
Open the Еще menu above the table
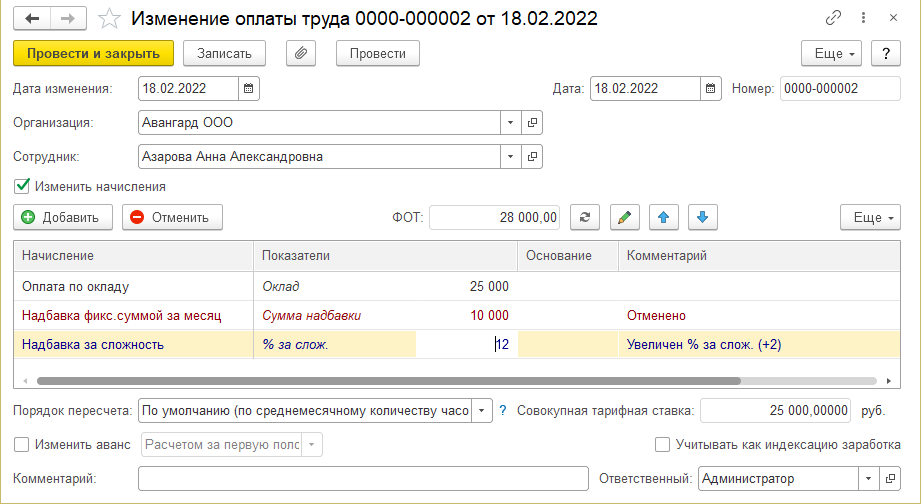click(870, 217)
